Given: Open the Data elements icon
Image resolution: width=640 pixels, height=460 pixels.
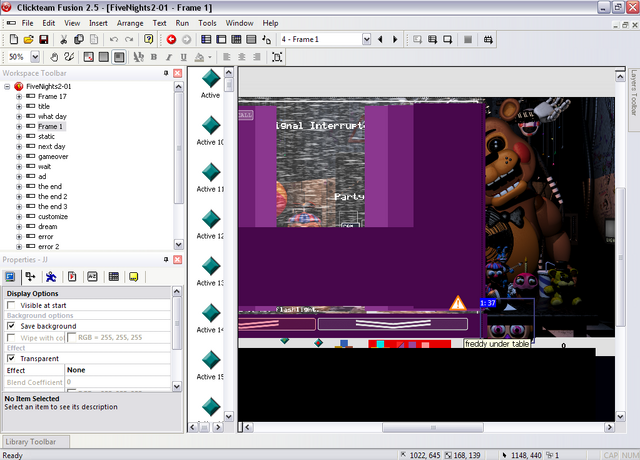Looking at the screenshot, I should (x=267, y=39).
